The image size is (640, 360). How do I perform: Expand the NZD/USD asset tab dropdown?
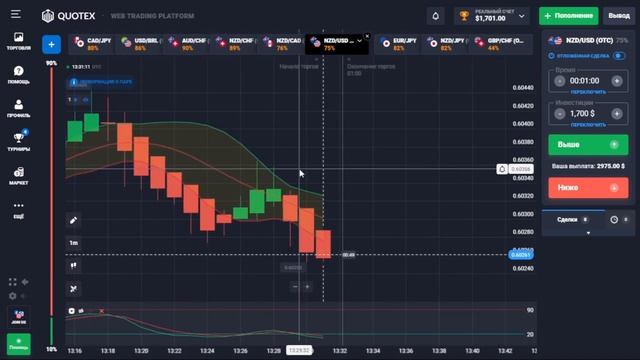pyautogui.click(x=360, y=41)
